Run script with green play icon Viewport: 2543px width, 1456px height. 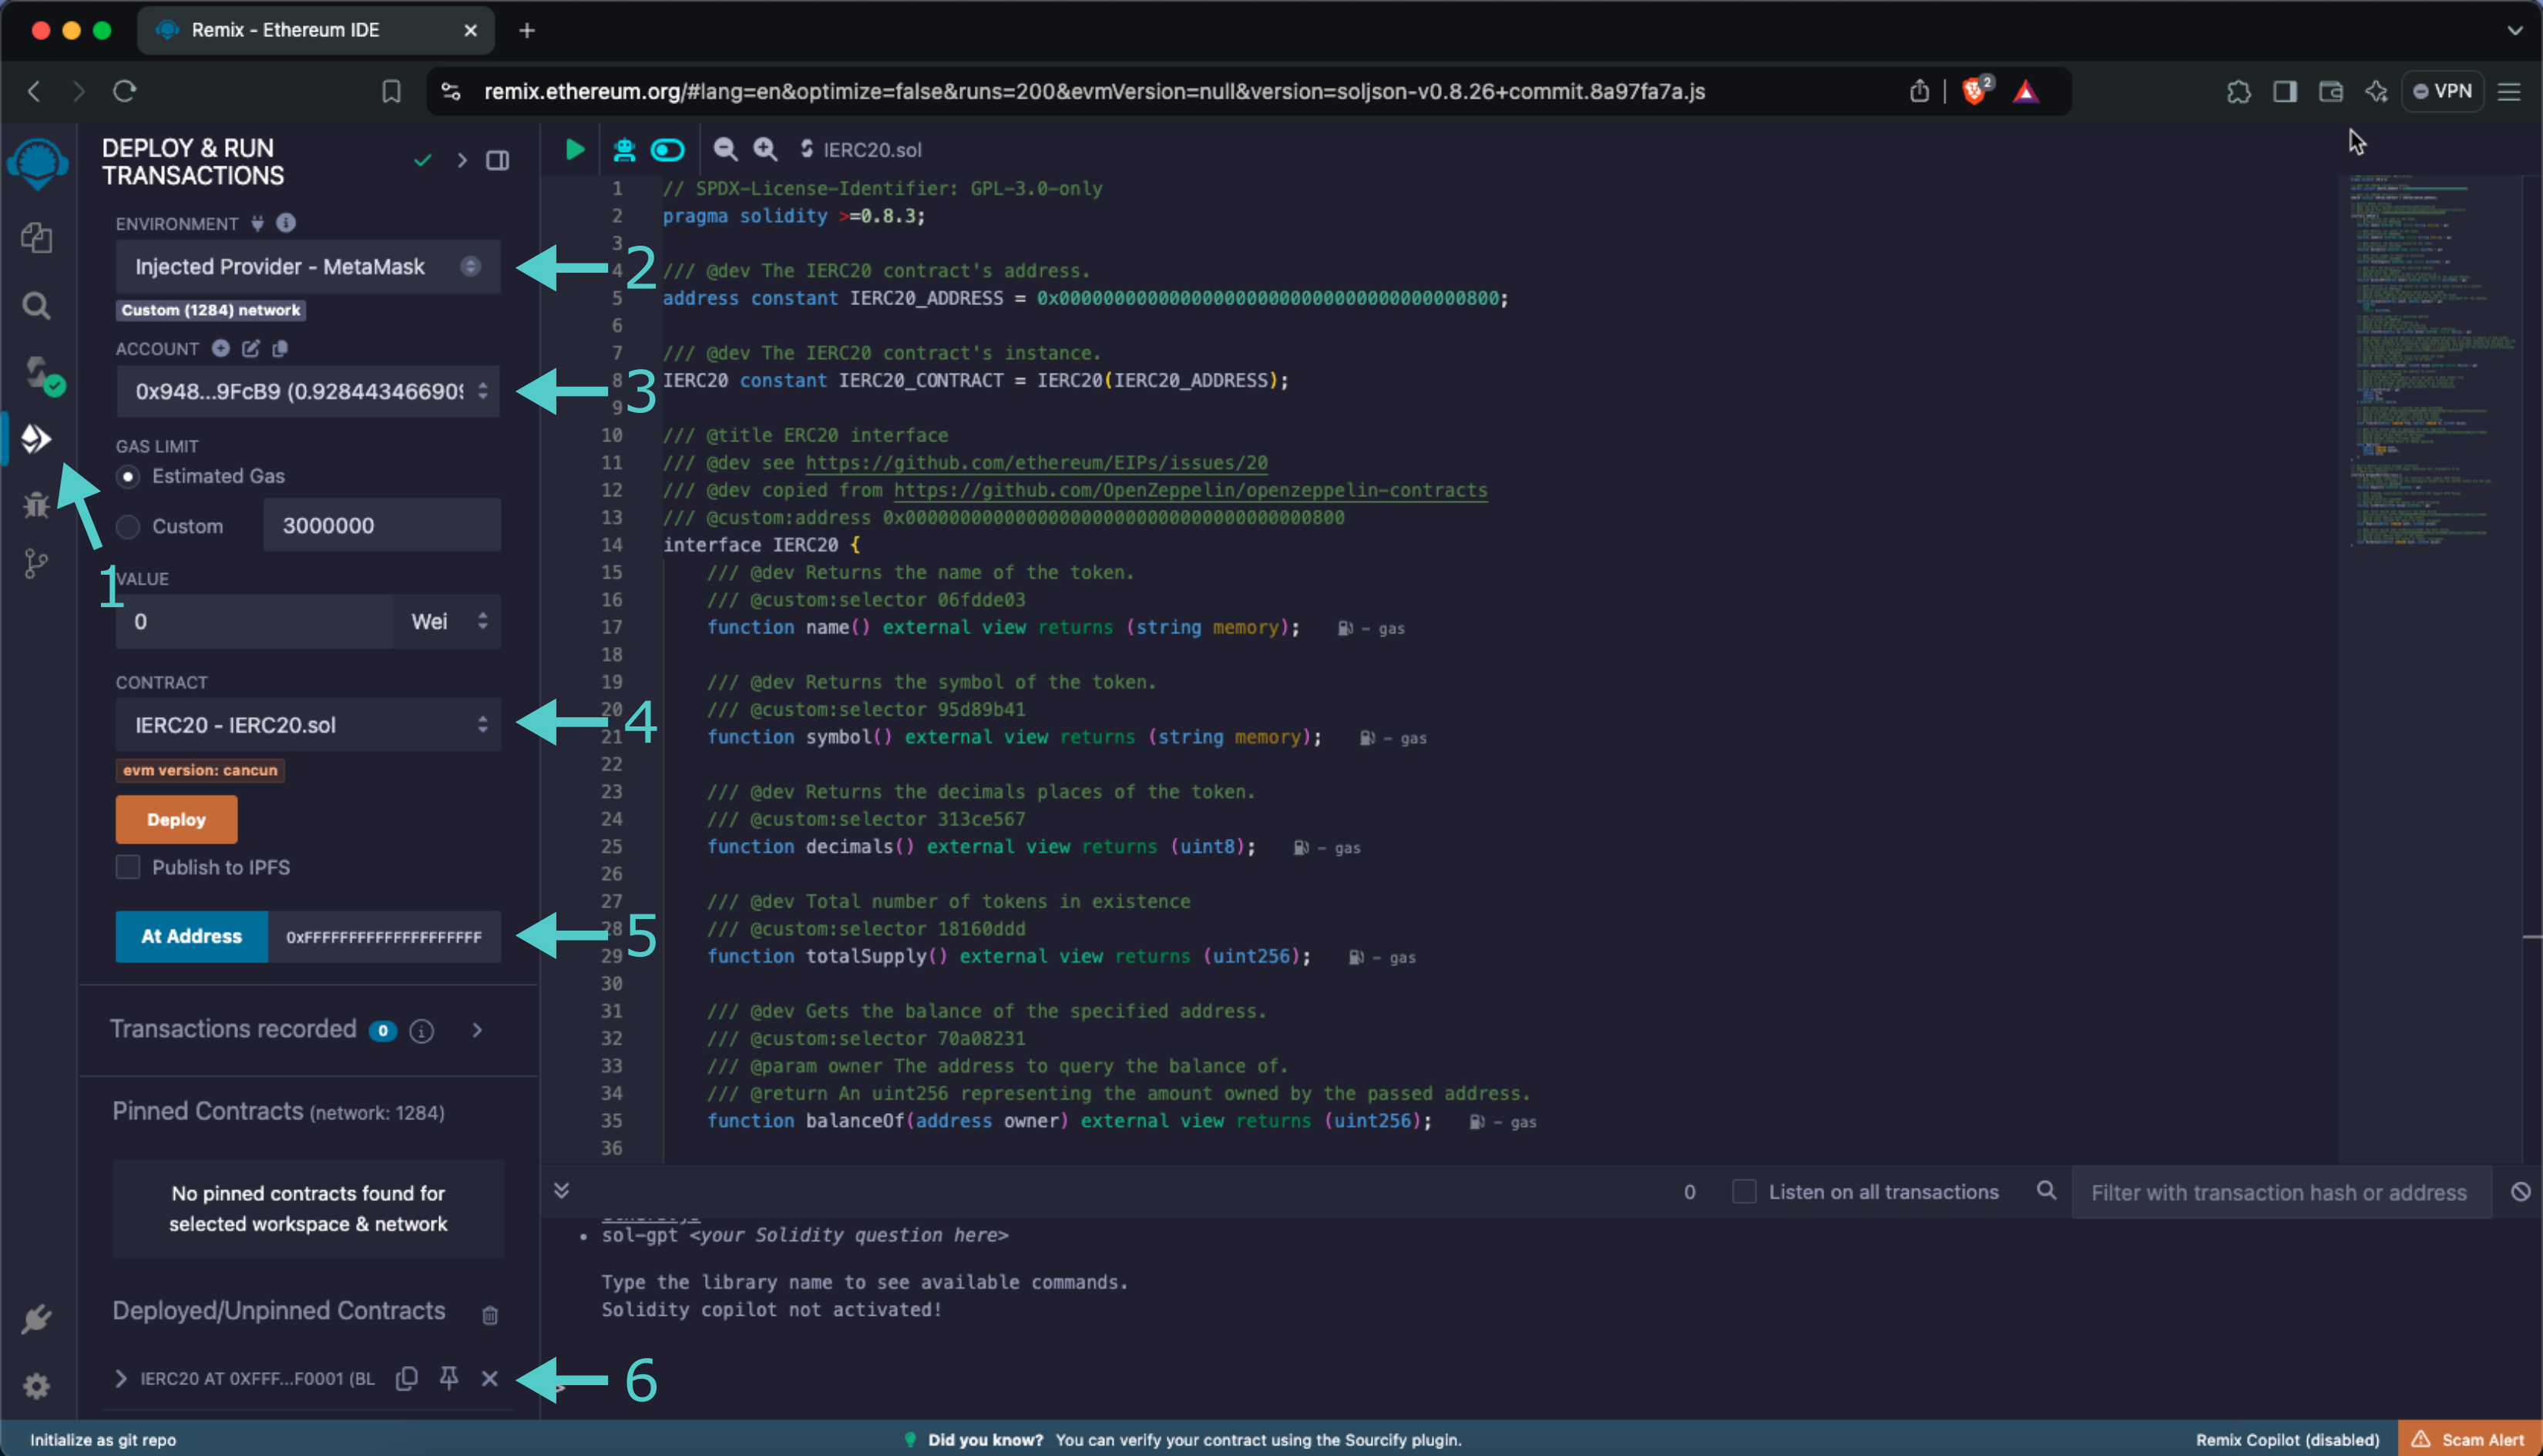tap(575, 149)
